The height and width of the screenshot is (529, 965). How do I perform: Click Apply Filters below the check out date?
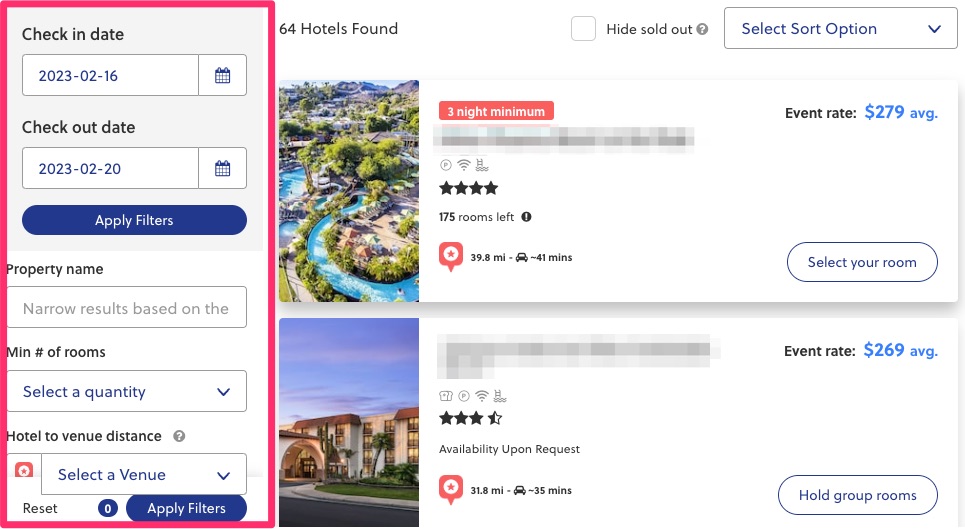(x=134, y=220)
